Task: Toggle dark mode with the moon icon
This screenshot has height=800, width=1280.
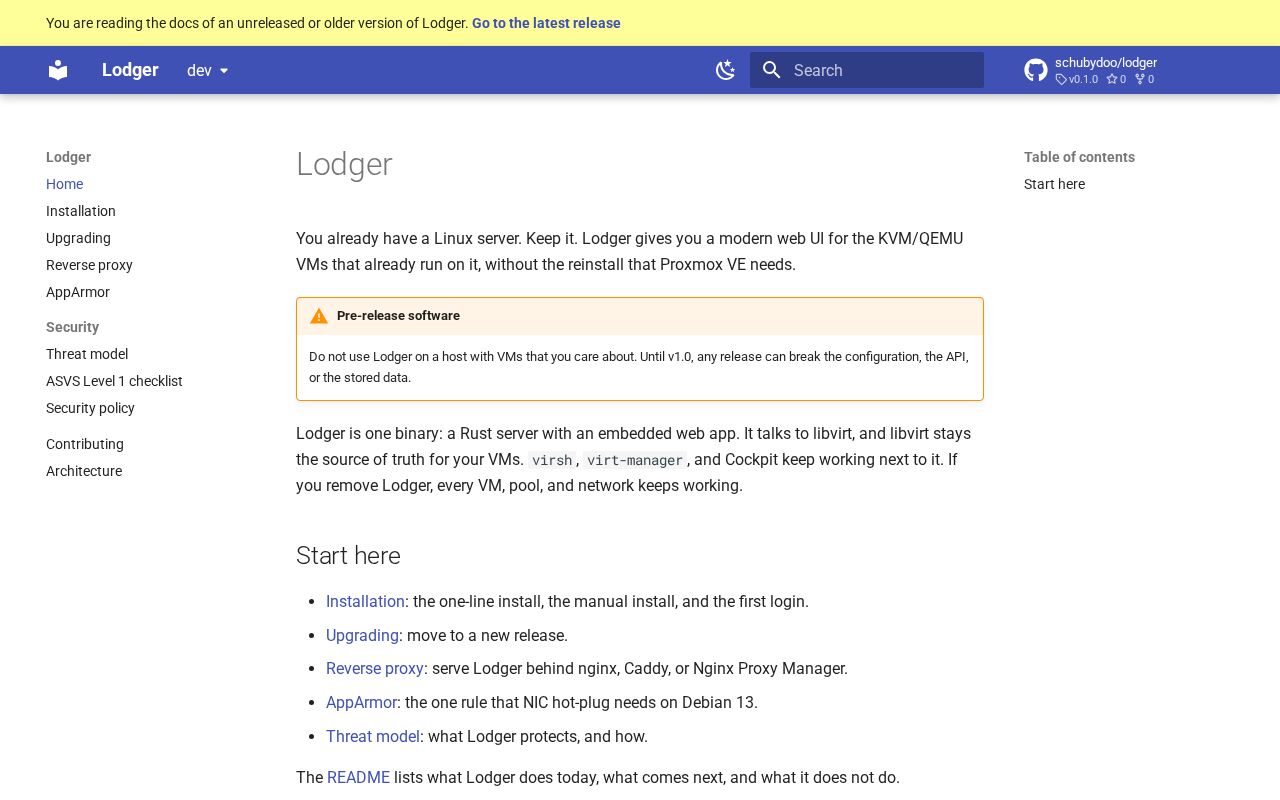Action: (x=726, y=70)
